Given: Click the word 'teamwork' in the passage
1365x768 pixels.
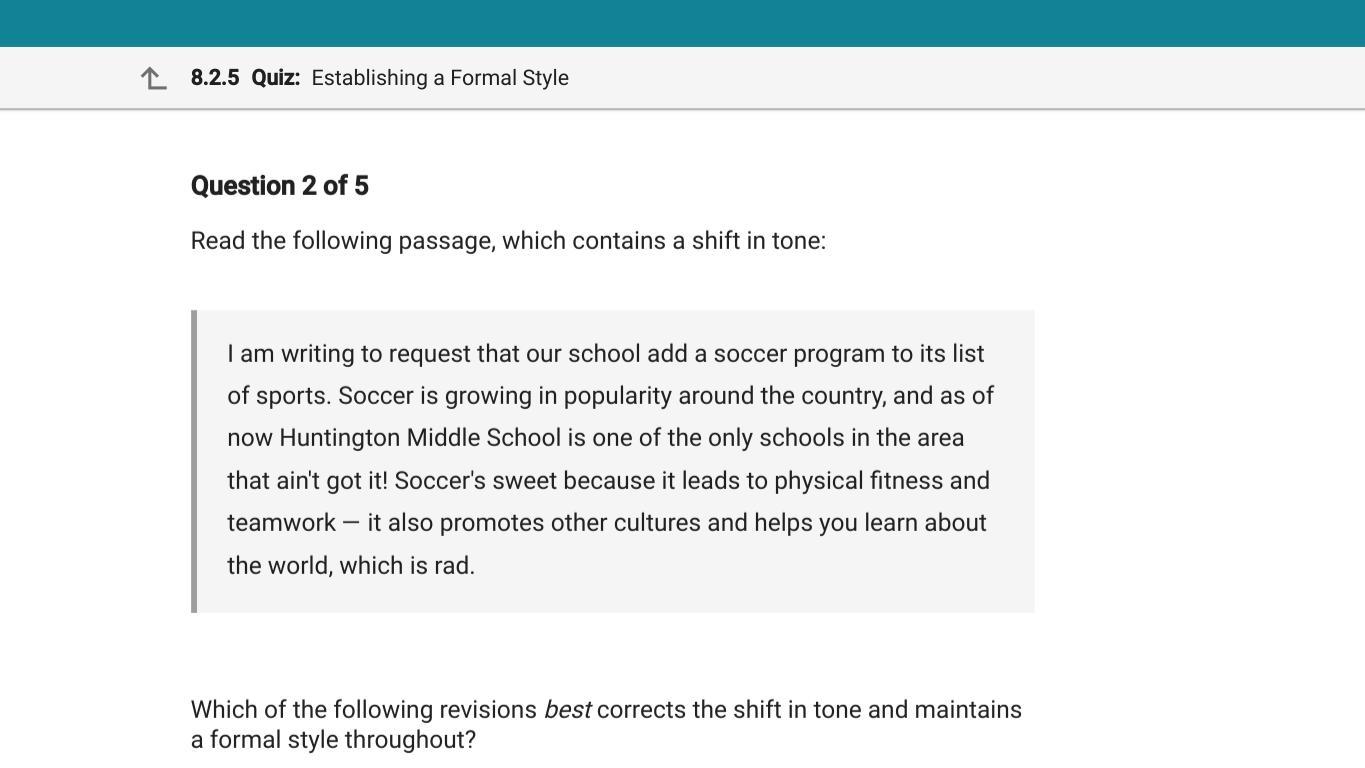Looking at the screenshot, I should 281,523.
